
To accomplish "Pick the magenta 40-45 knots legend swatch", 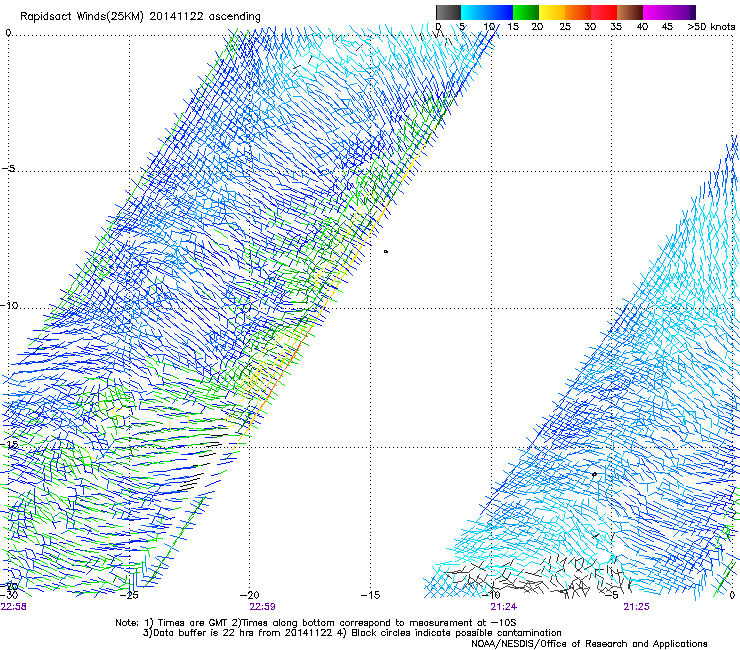I will [656, 12].
